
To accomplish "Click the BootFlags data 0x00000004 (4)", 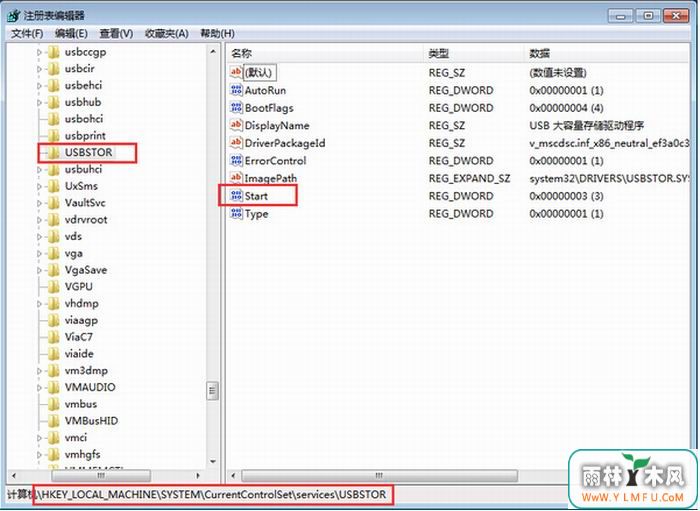I will (566, 108).
